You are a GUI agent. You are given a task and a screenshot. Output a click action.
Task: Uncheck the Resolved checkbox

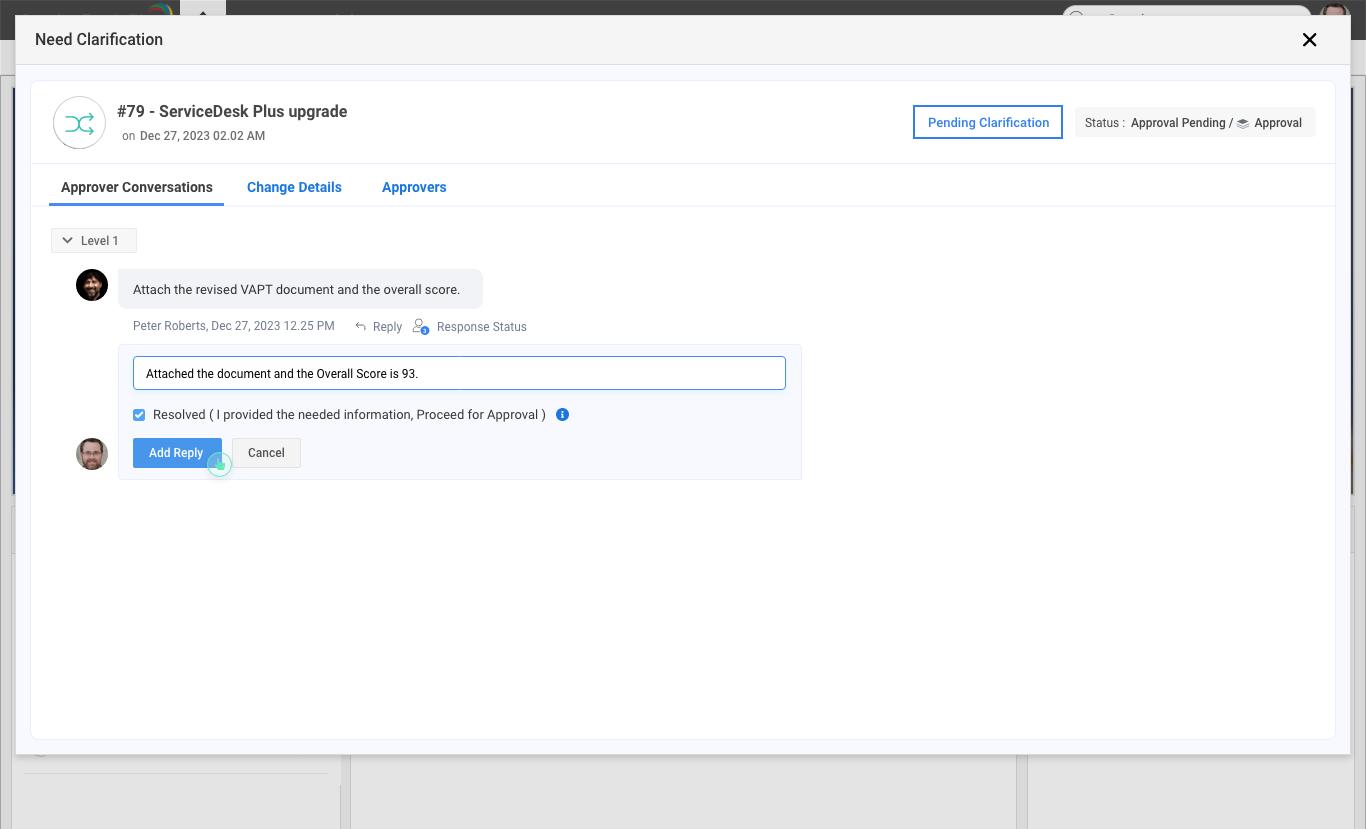click(139, 415)
